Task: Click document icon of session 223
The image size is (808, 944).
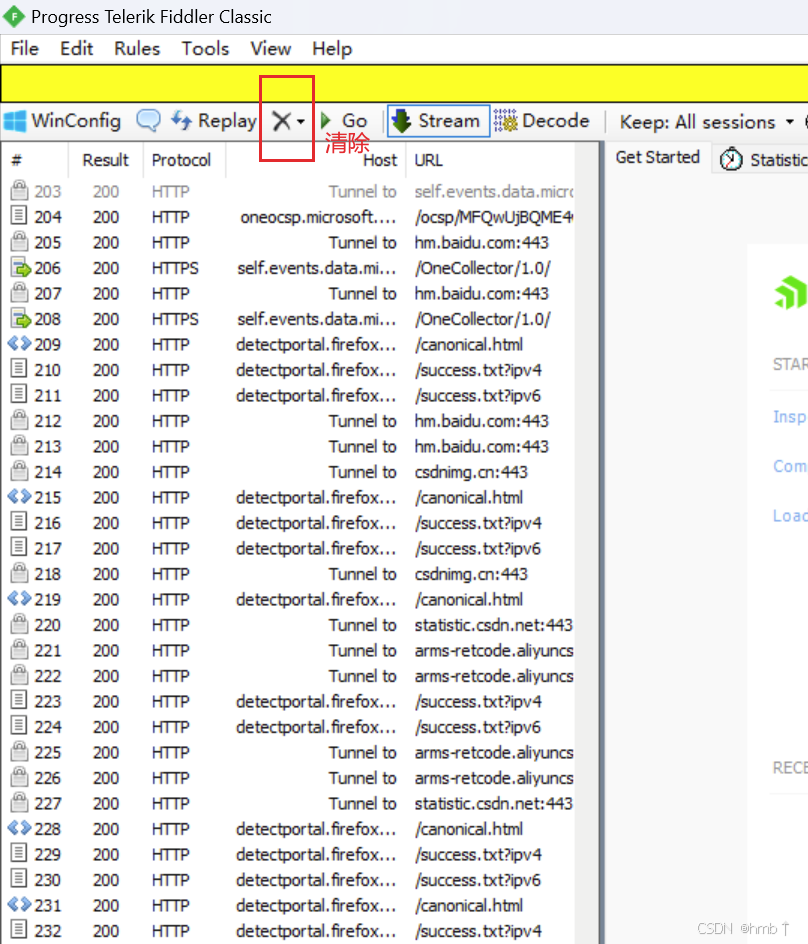Action: (x=19, y=700)
